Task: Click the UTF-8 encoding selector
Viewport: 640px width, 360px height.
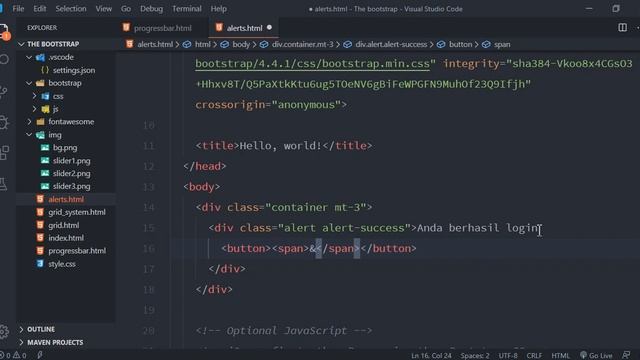Action: coord(508,356)
